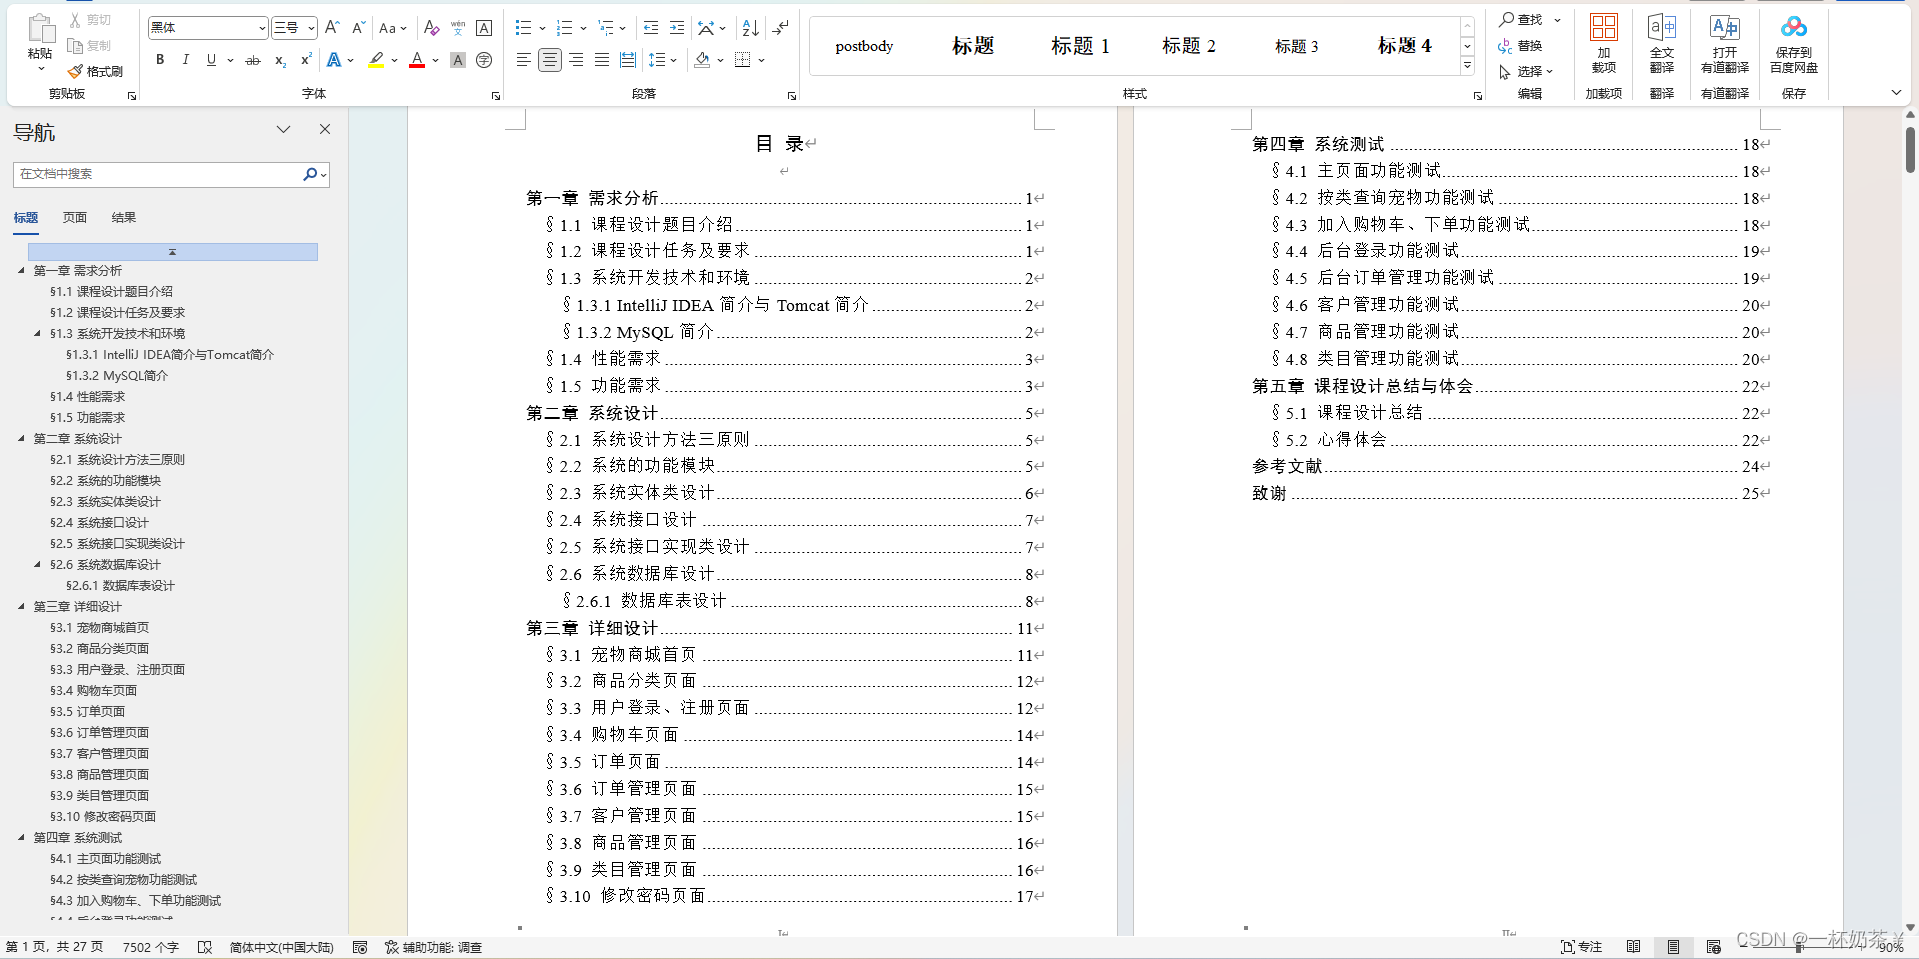Toggle center alignment for the paragraph
Image resolution: width=1919 pixels, height=959 pixels.
click(x=549, y=60)
